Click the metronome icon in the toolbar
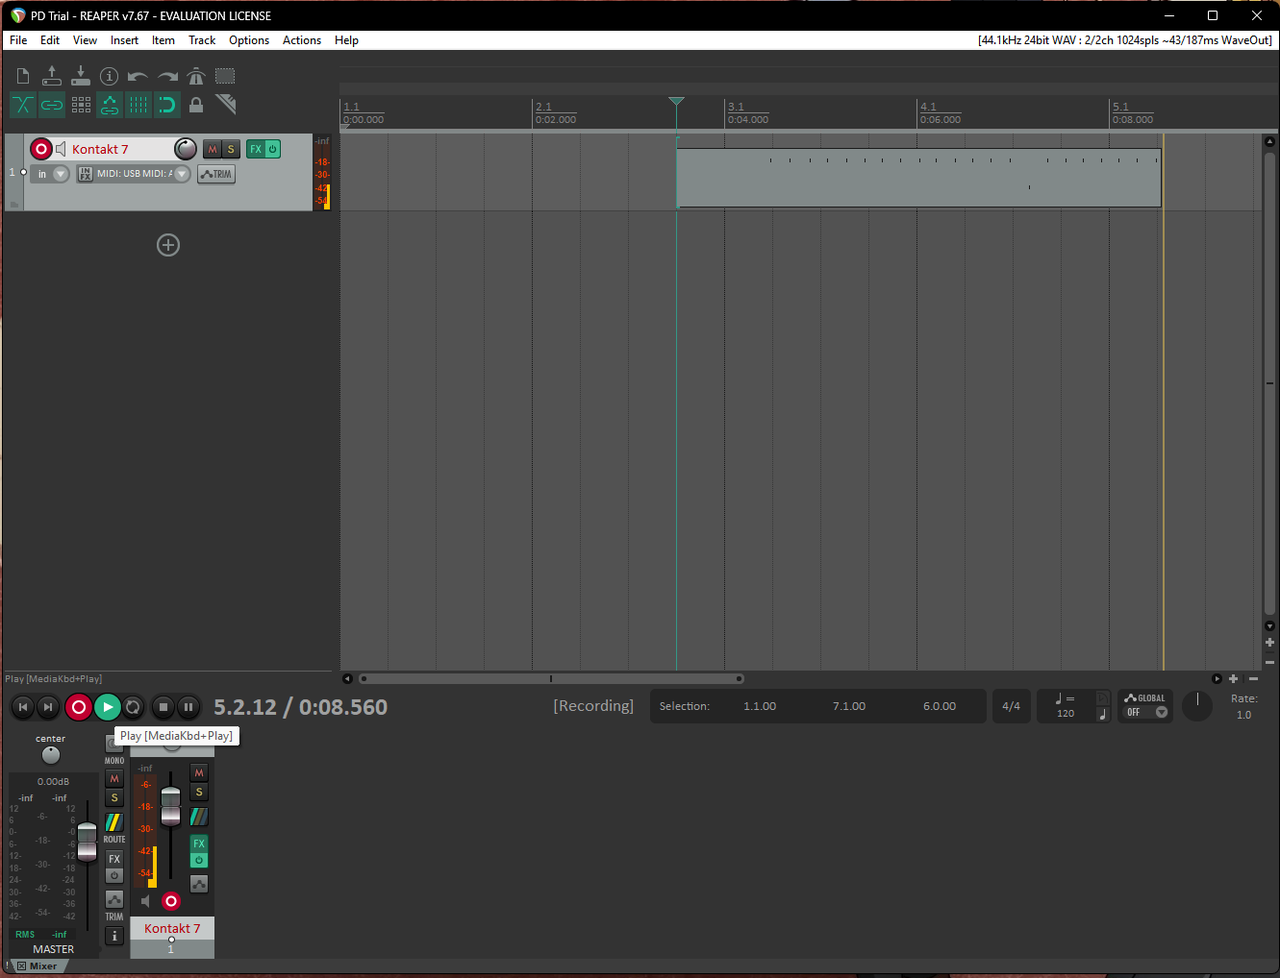Viewport: 1280px width, 978px height. pyautogui.click(x=196, y=76)
